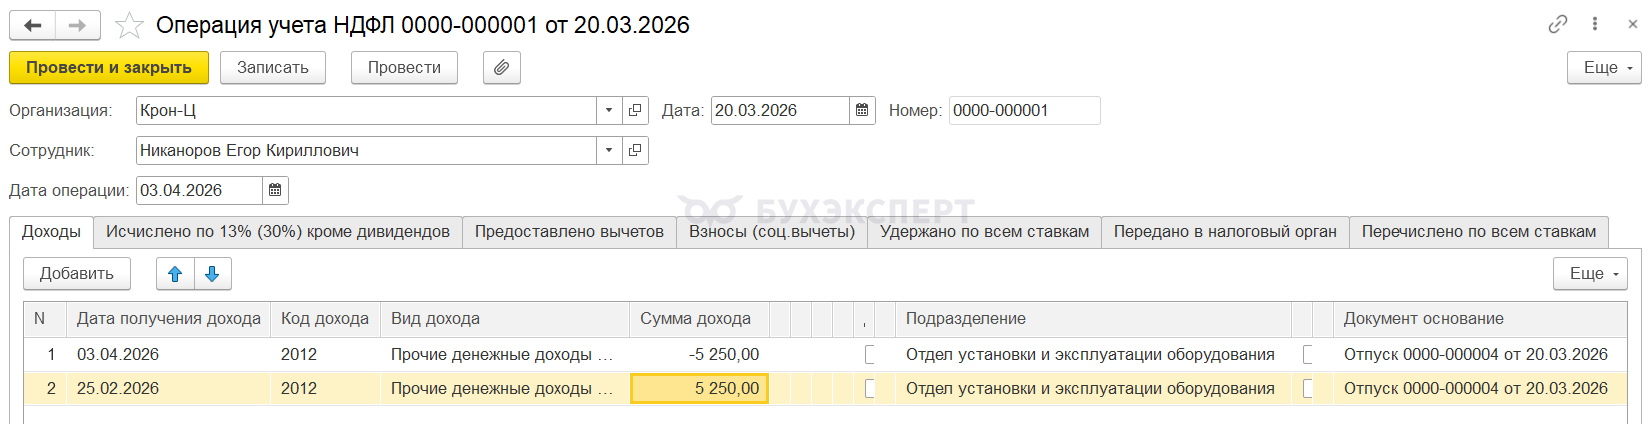Click the paperclip attachments icon

point(501,67)
